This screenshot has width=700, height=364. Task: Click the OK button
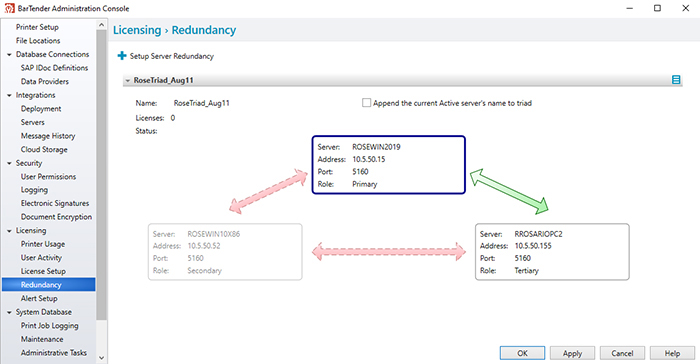522,353
